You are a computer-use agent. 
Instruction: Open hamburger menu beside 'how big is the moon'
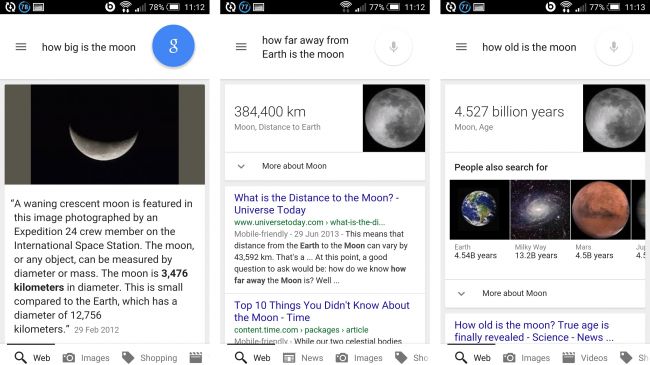(x=21, y=47)
